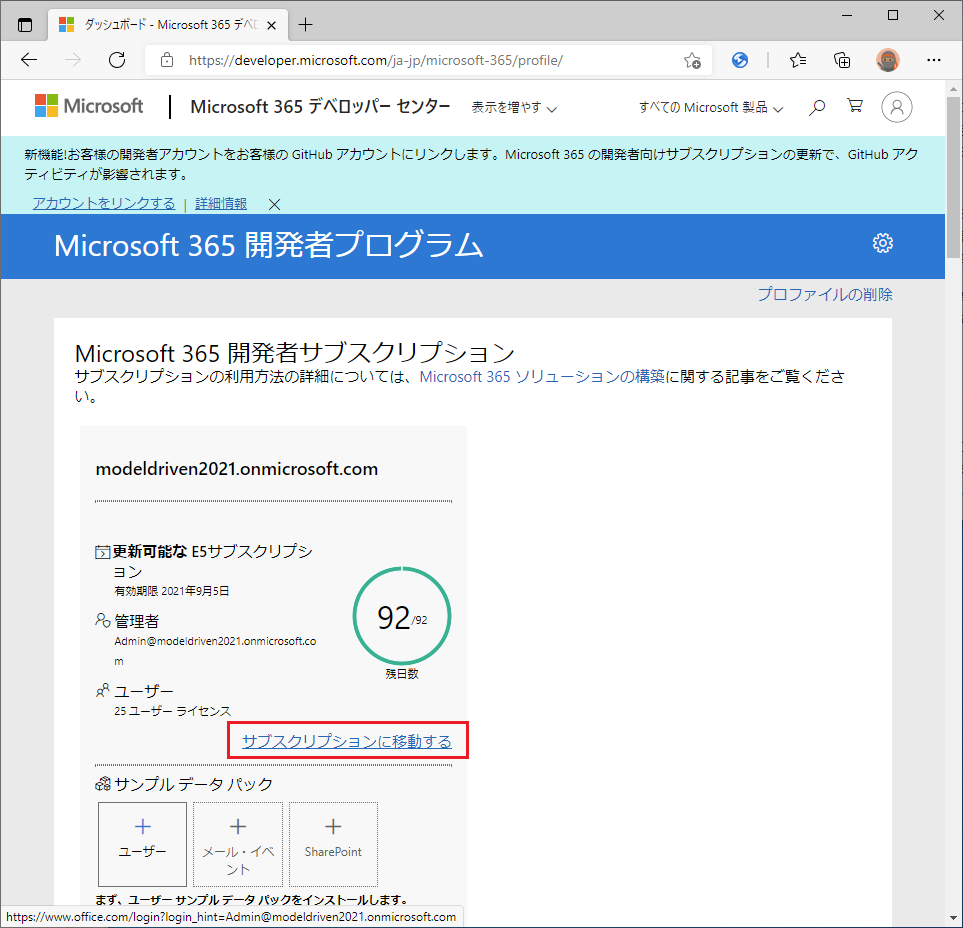Click the サンプル データ パック icon
This screenshot has width=963, height=928.
pyautogui.click(x=103, y=784)
